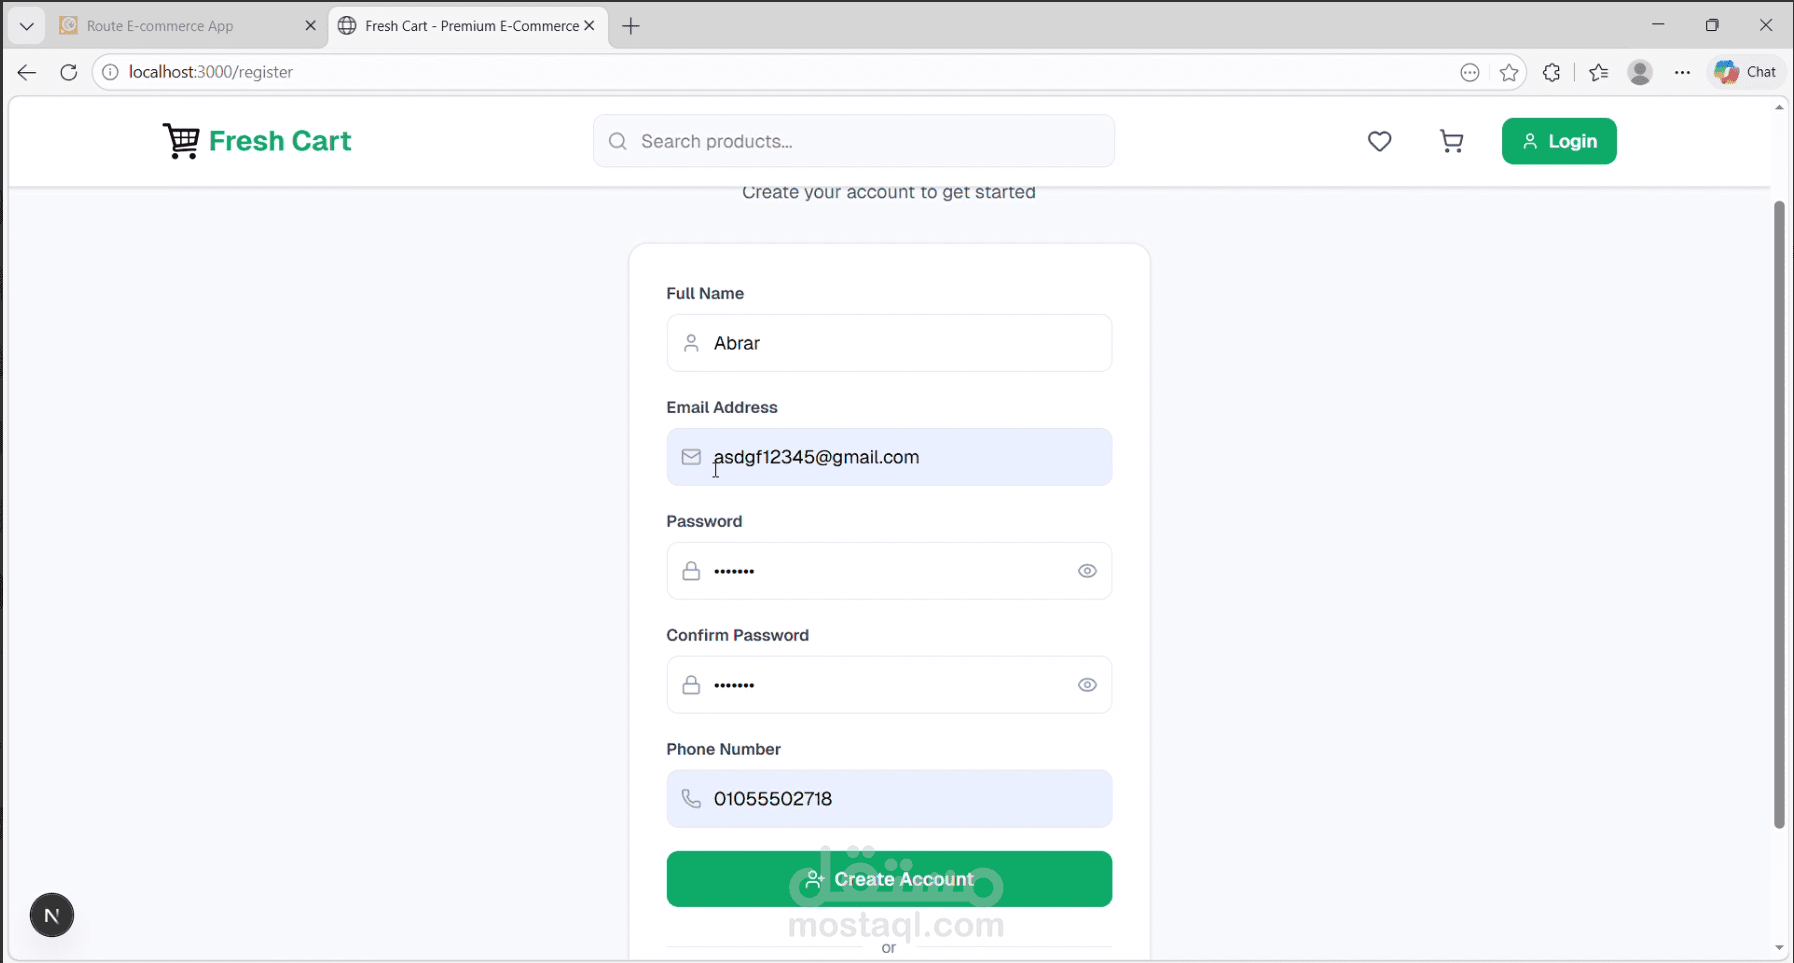
Task: Click the user icon in Full Name field
Action: [691, 342]
